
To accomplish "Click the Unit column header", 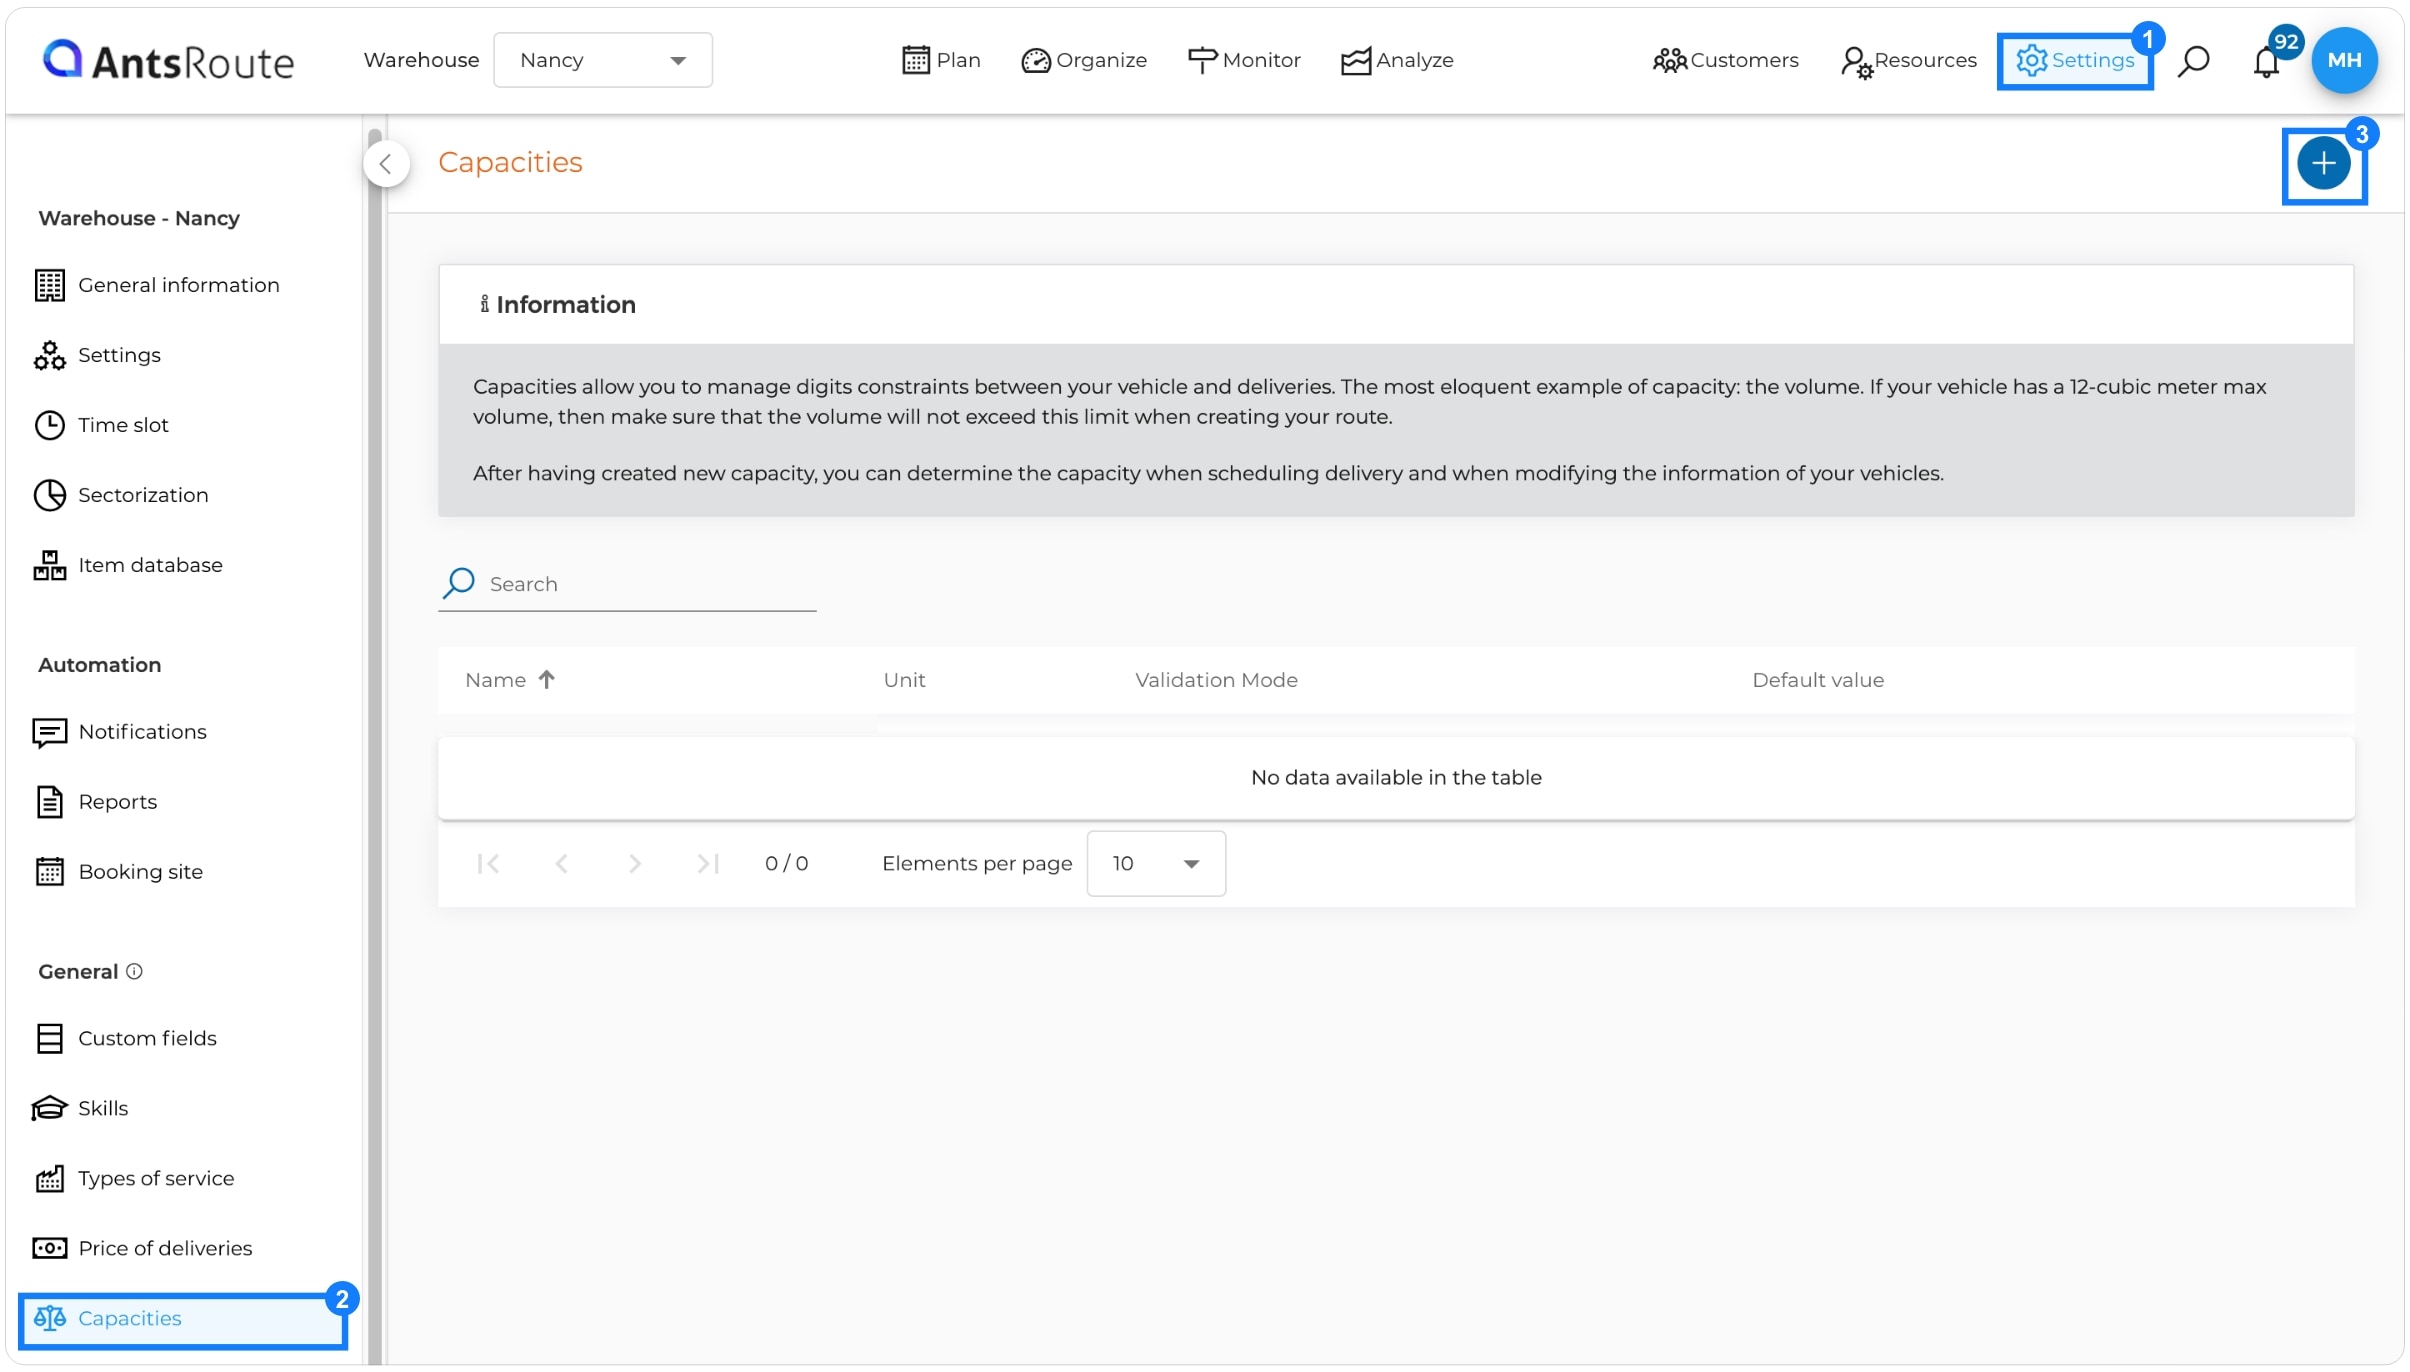I will coord(904,680).
